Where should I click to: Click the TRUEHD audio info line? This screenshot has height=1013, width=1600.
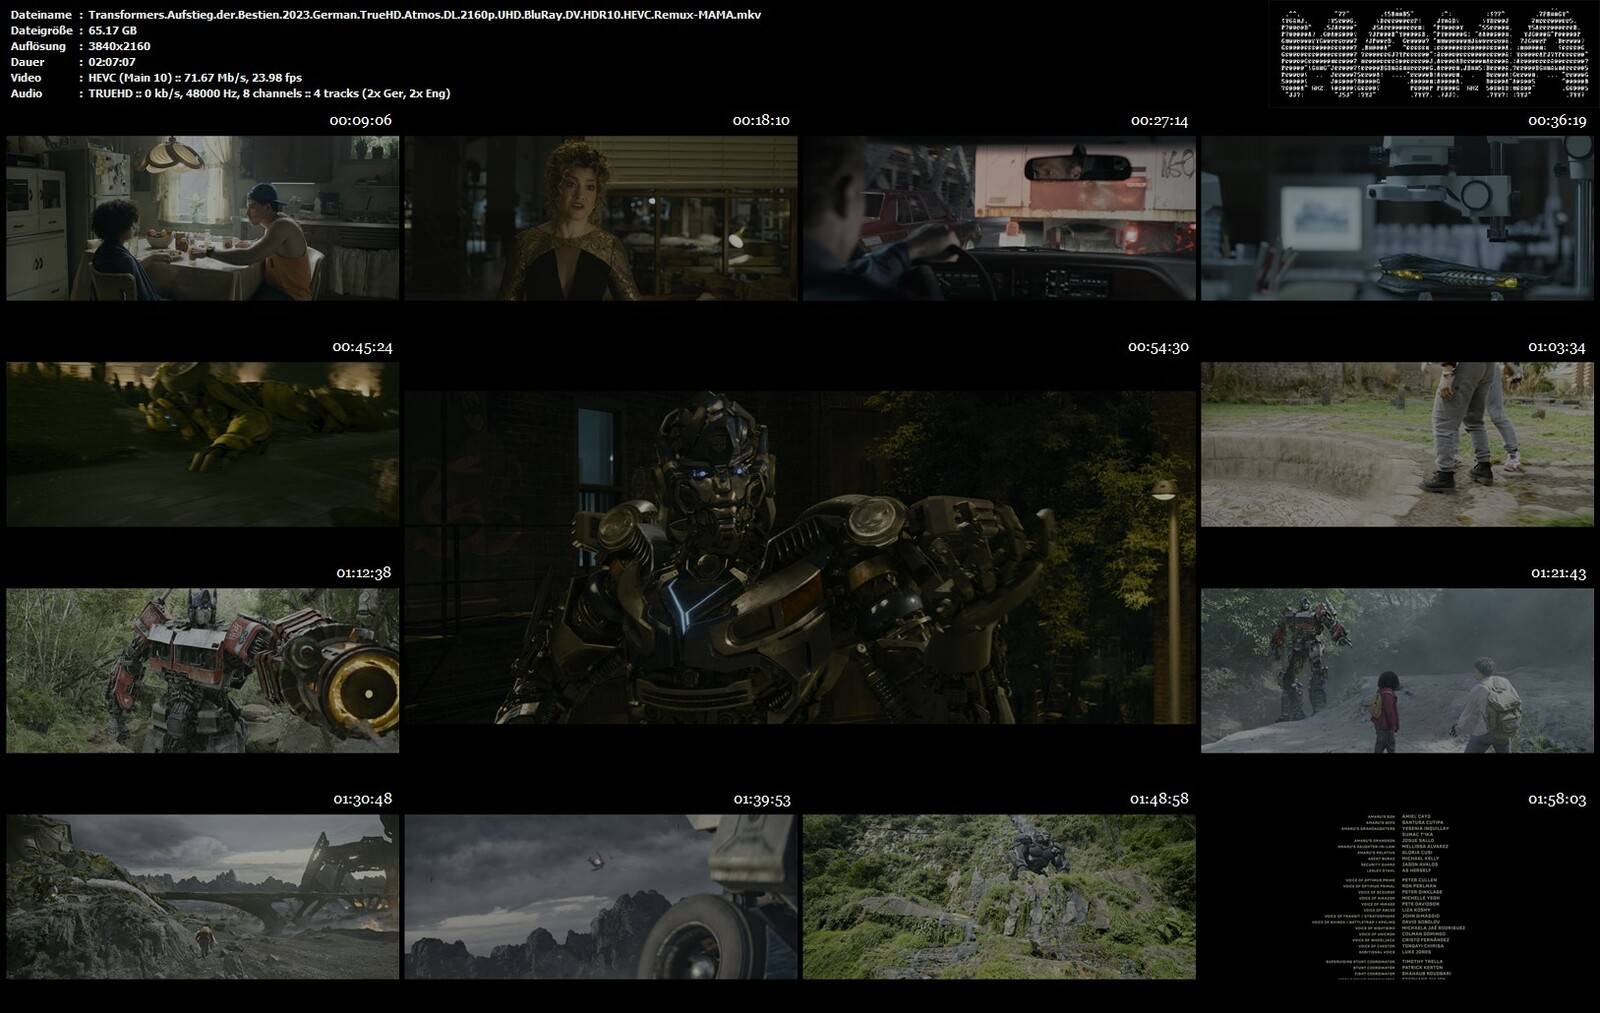pos(269,93)
